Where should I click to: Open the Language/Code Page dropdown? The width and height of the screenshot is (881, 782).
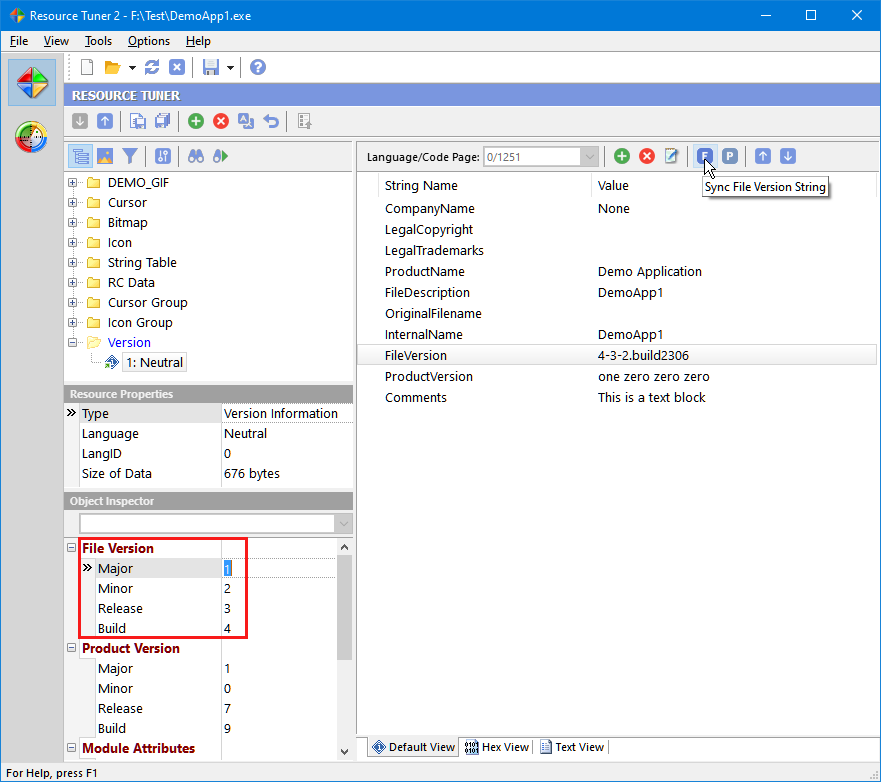tap(590, 156)
